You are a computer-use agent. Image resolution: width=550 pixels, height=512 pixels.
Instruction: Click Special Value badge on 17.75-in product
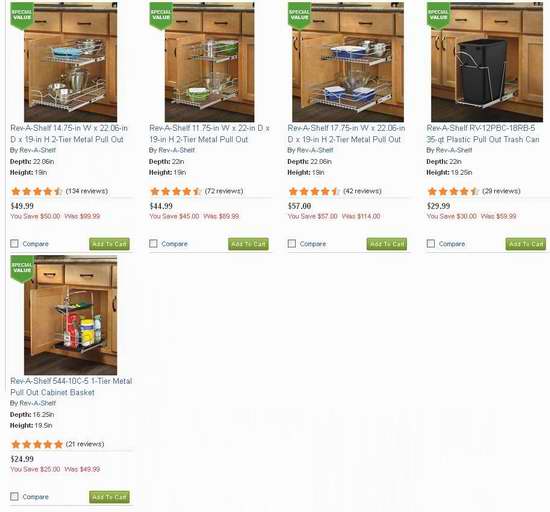click(300, 16)
